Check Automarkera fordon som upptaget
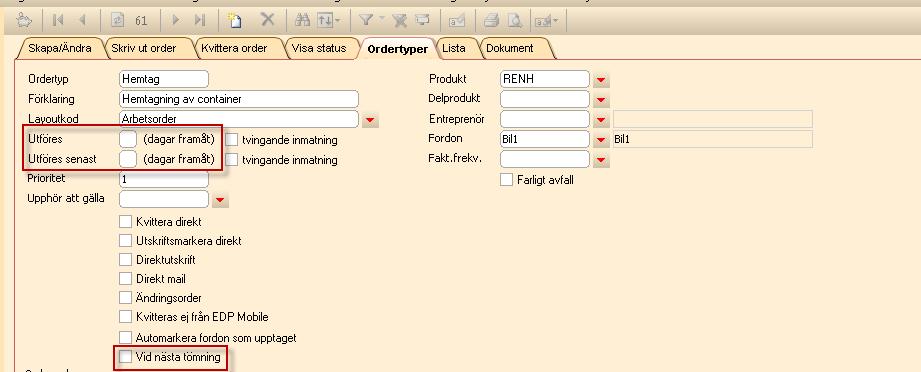The image size is (921, 372). pyautogui.click(x=125, y=337)
